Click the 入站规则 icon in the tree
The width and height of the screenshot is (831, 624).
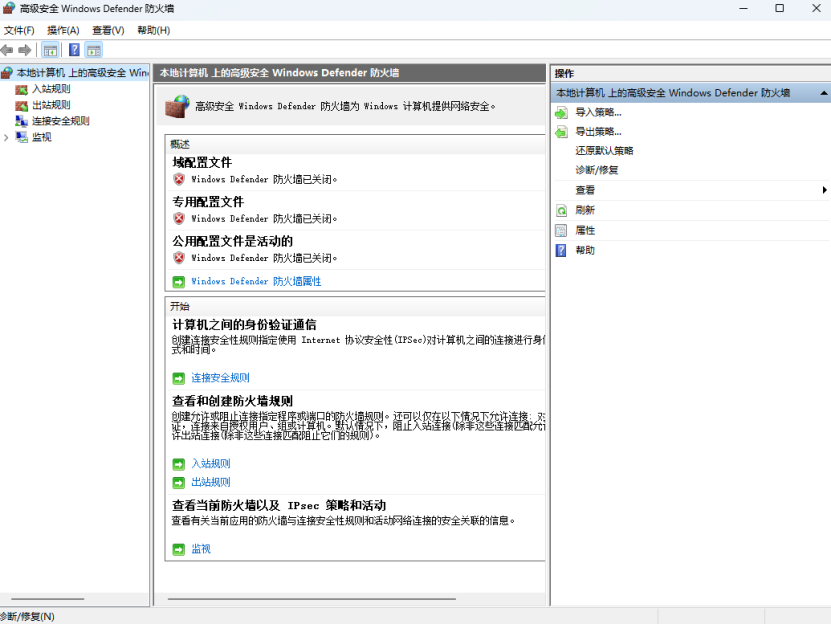pyautogui.click(x=21, y=89)
